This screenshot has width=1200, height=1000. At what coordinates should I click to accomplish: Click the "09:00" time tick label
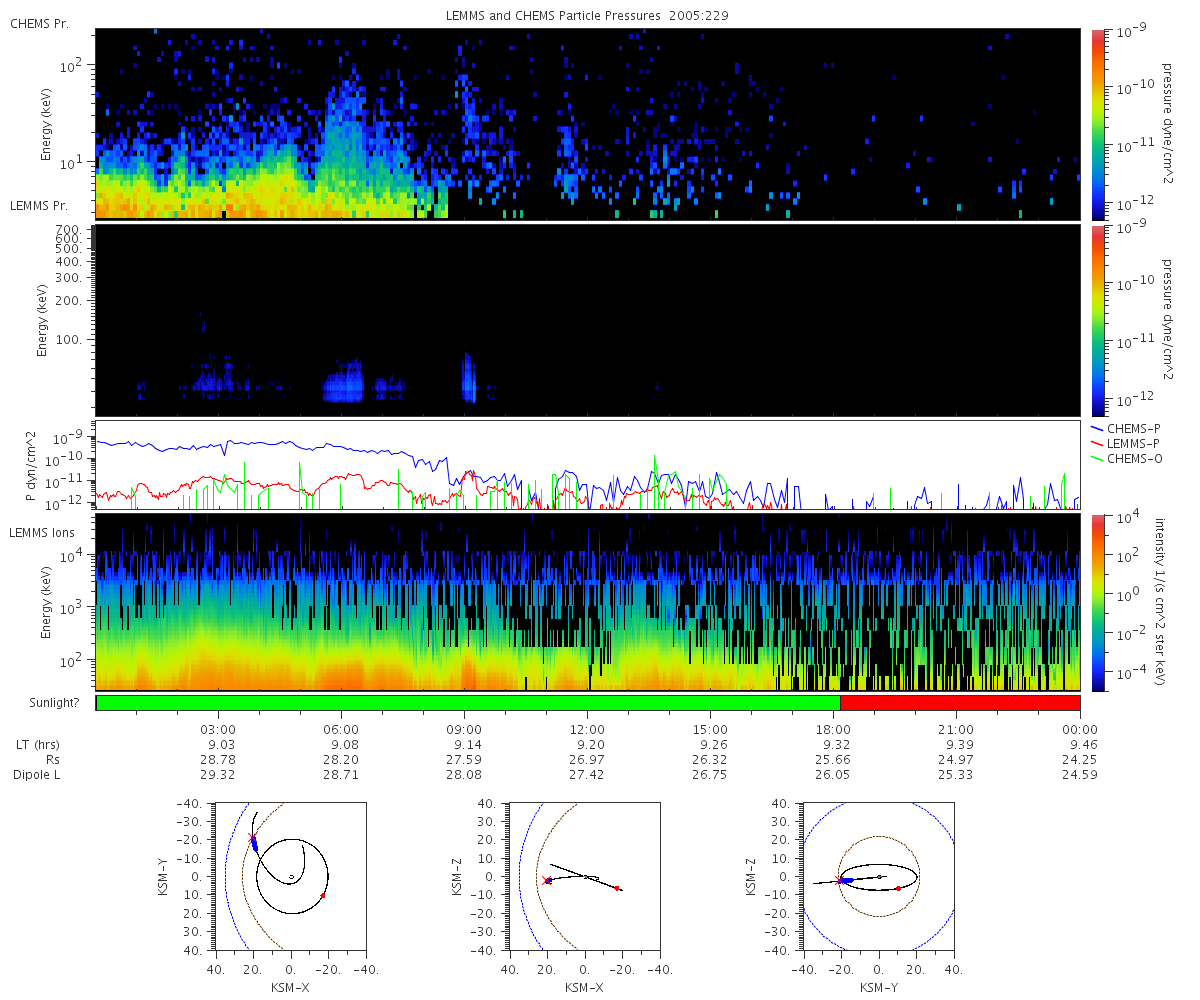pos(465,730)
